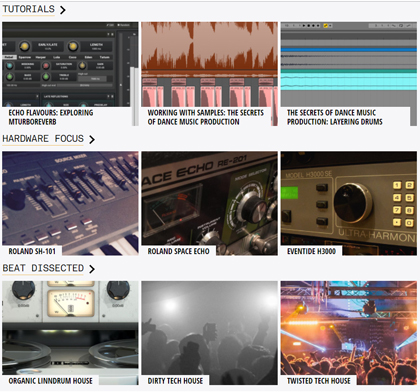
Task: Select Working With Samples article title
Action: tap(206, 117)
